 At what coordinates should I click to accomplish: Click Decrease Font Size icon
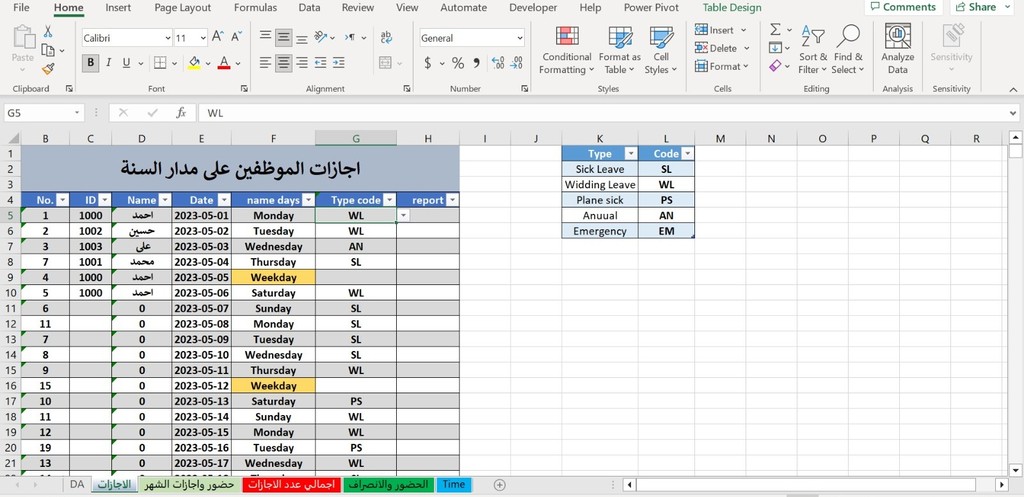[x=236, y=38]
